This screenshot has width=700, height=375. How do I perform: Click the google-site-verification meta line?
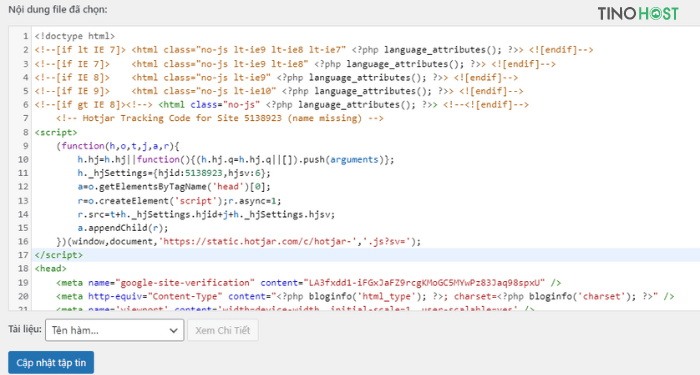(308, 283)
